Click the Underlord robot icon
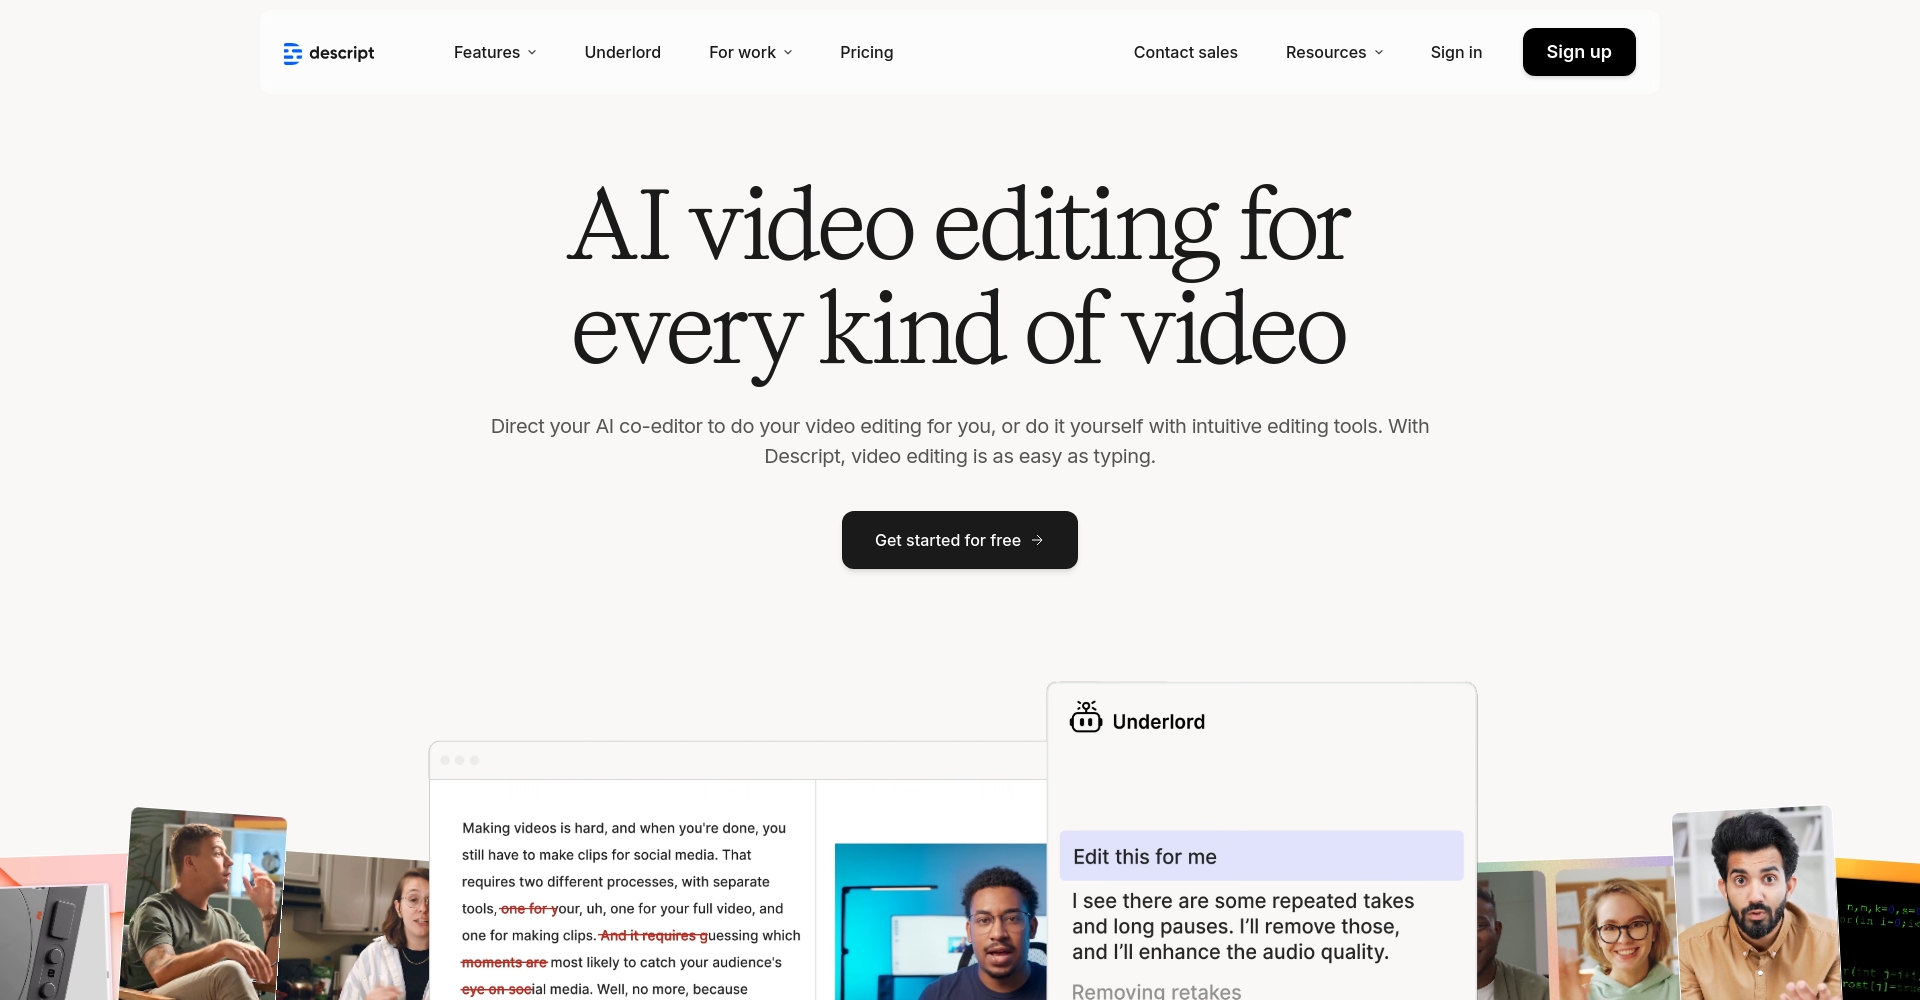 click(1085, 718)
